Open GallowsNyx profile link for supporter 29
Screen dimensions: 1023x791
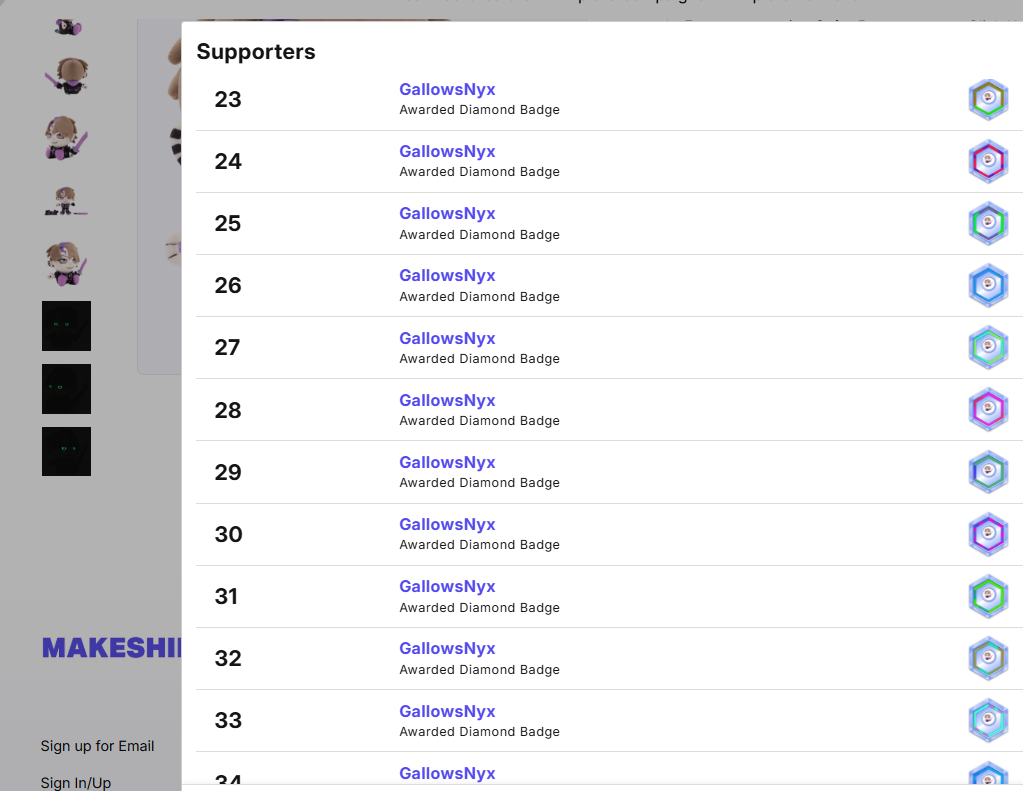(447, 462)
